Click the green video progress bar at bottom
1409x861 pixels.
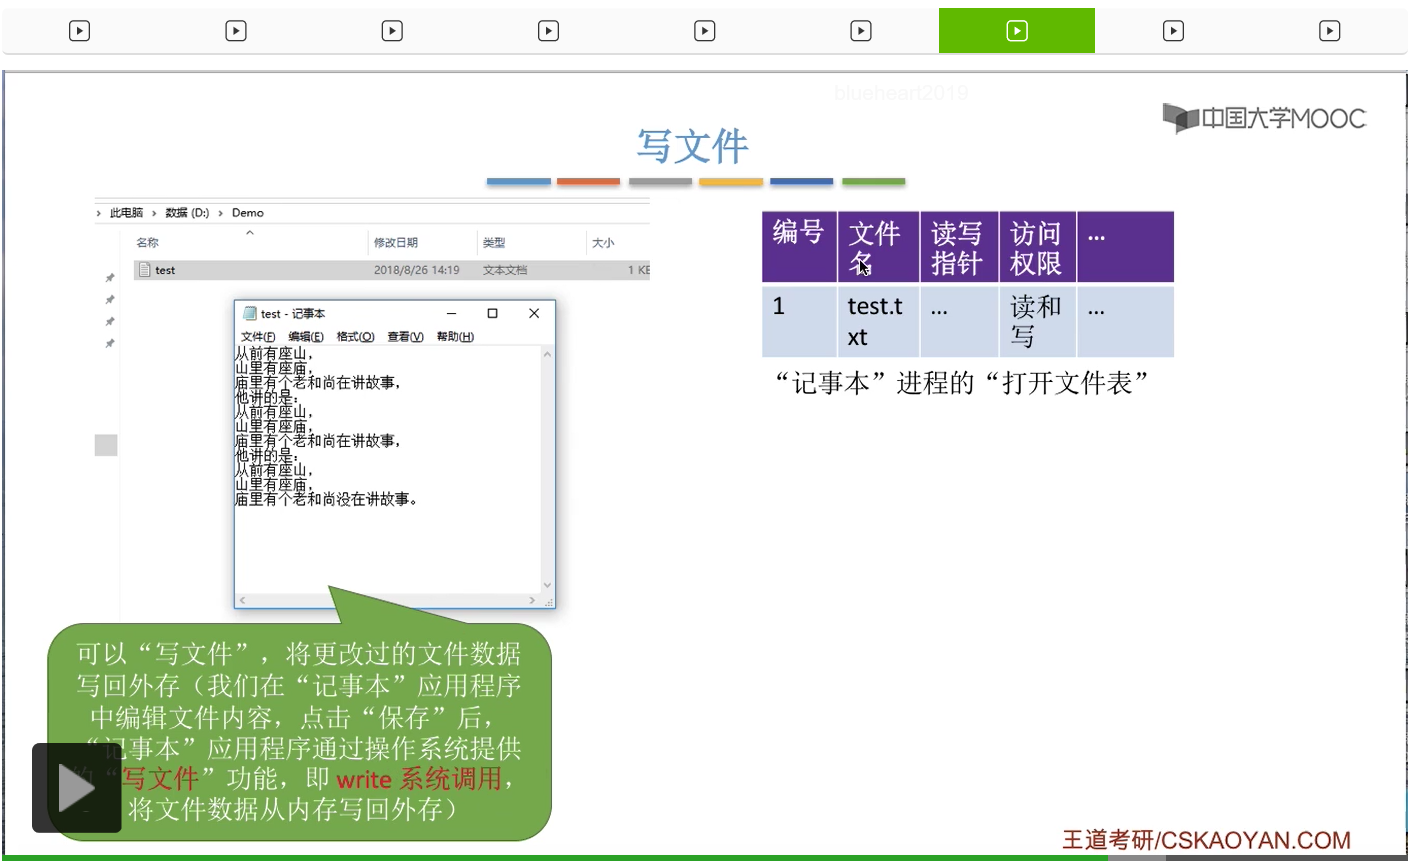click(554, 857)
